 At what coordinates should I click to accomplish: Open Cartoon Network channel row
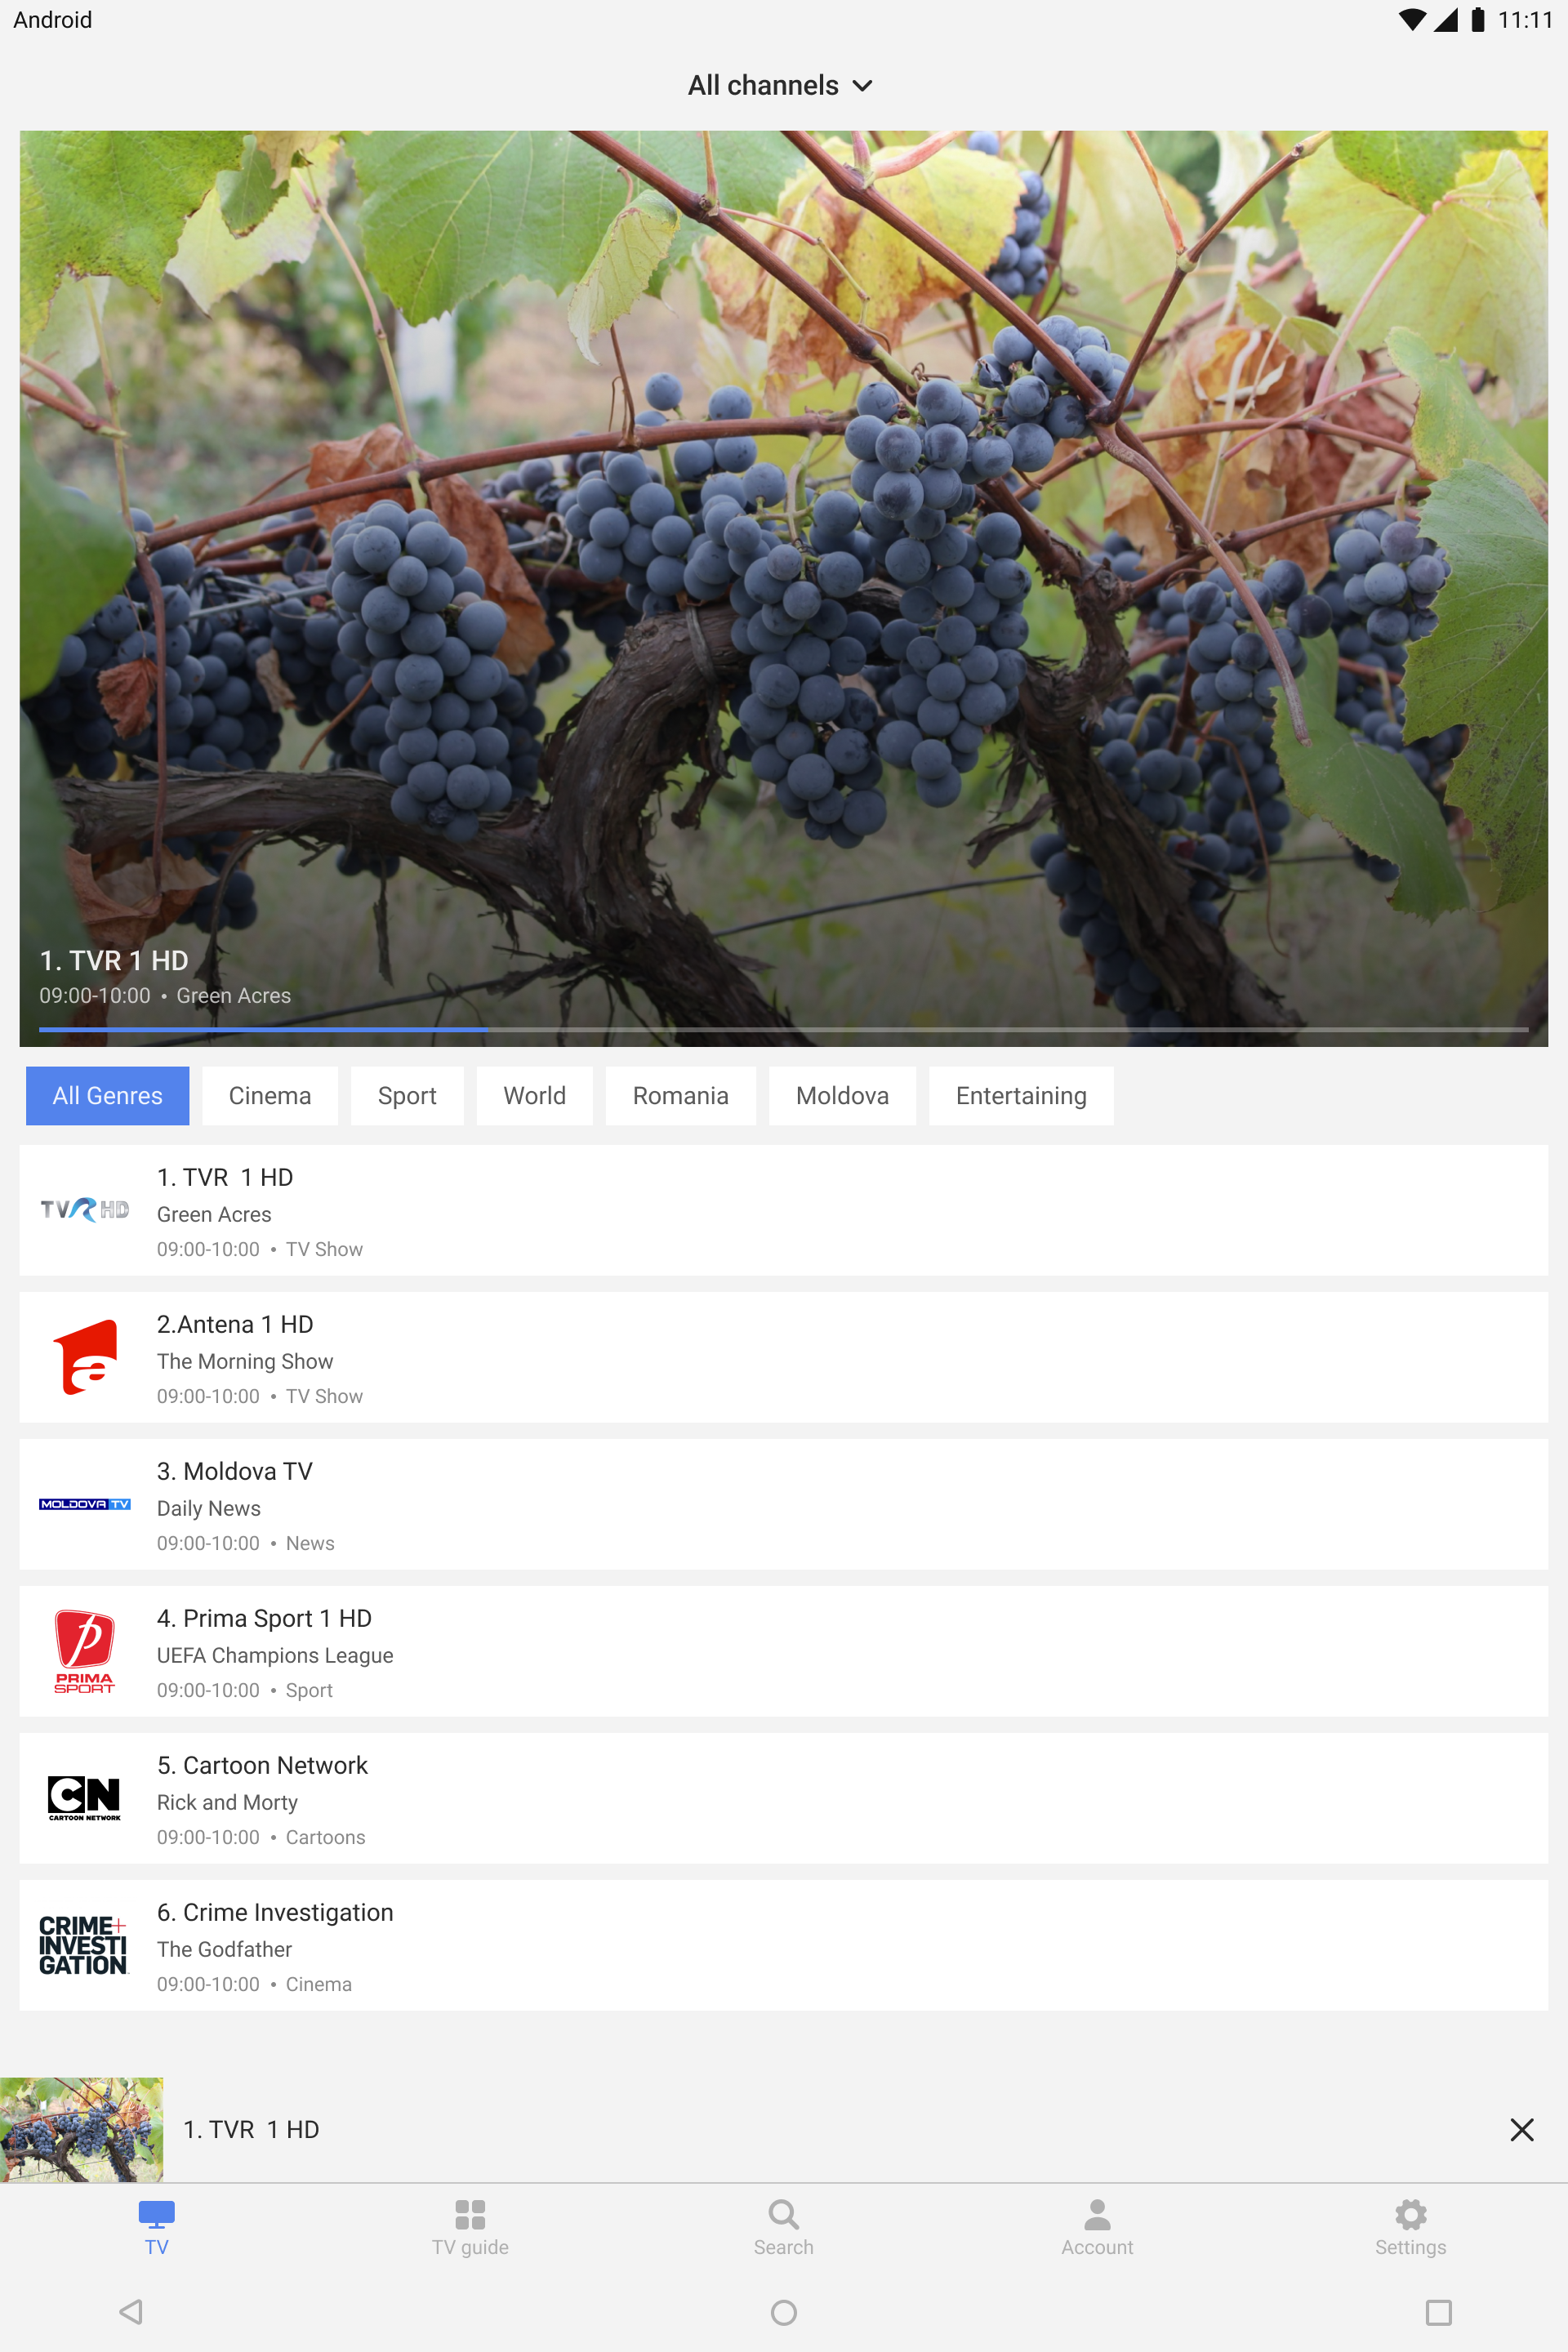point(784,1798)
